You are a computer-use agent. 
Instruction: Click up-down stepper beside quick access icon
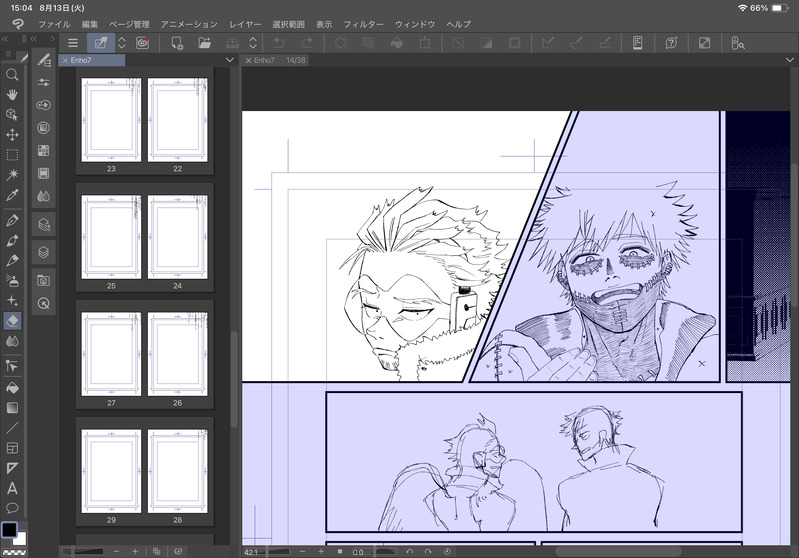click(x=122, y=43)
